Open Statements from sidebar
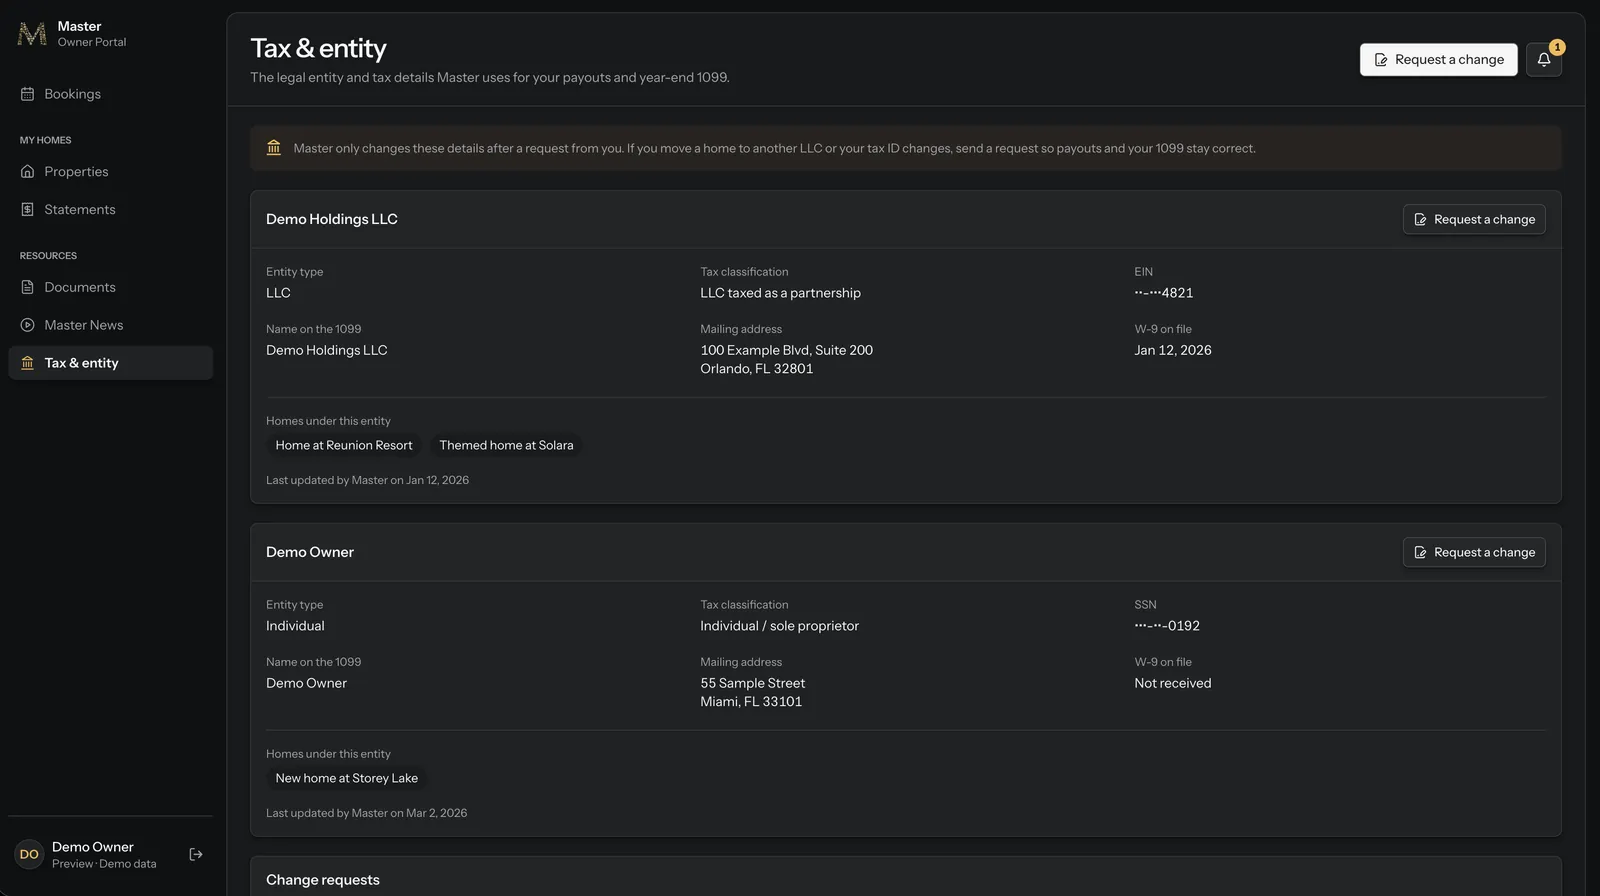 pyautogui.click(x=110, y=210)
